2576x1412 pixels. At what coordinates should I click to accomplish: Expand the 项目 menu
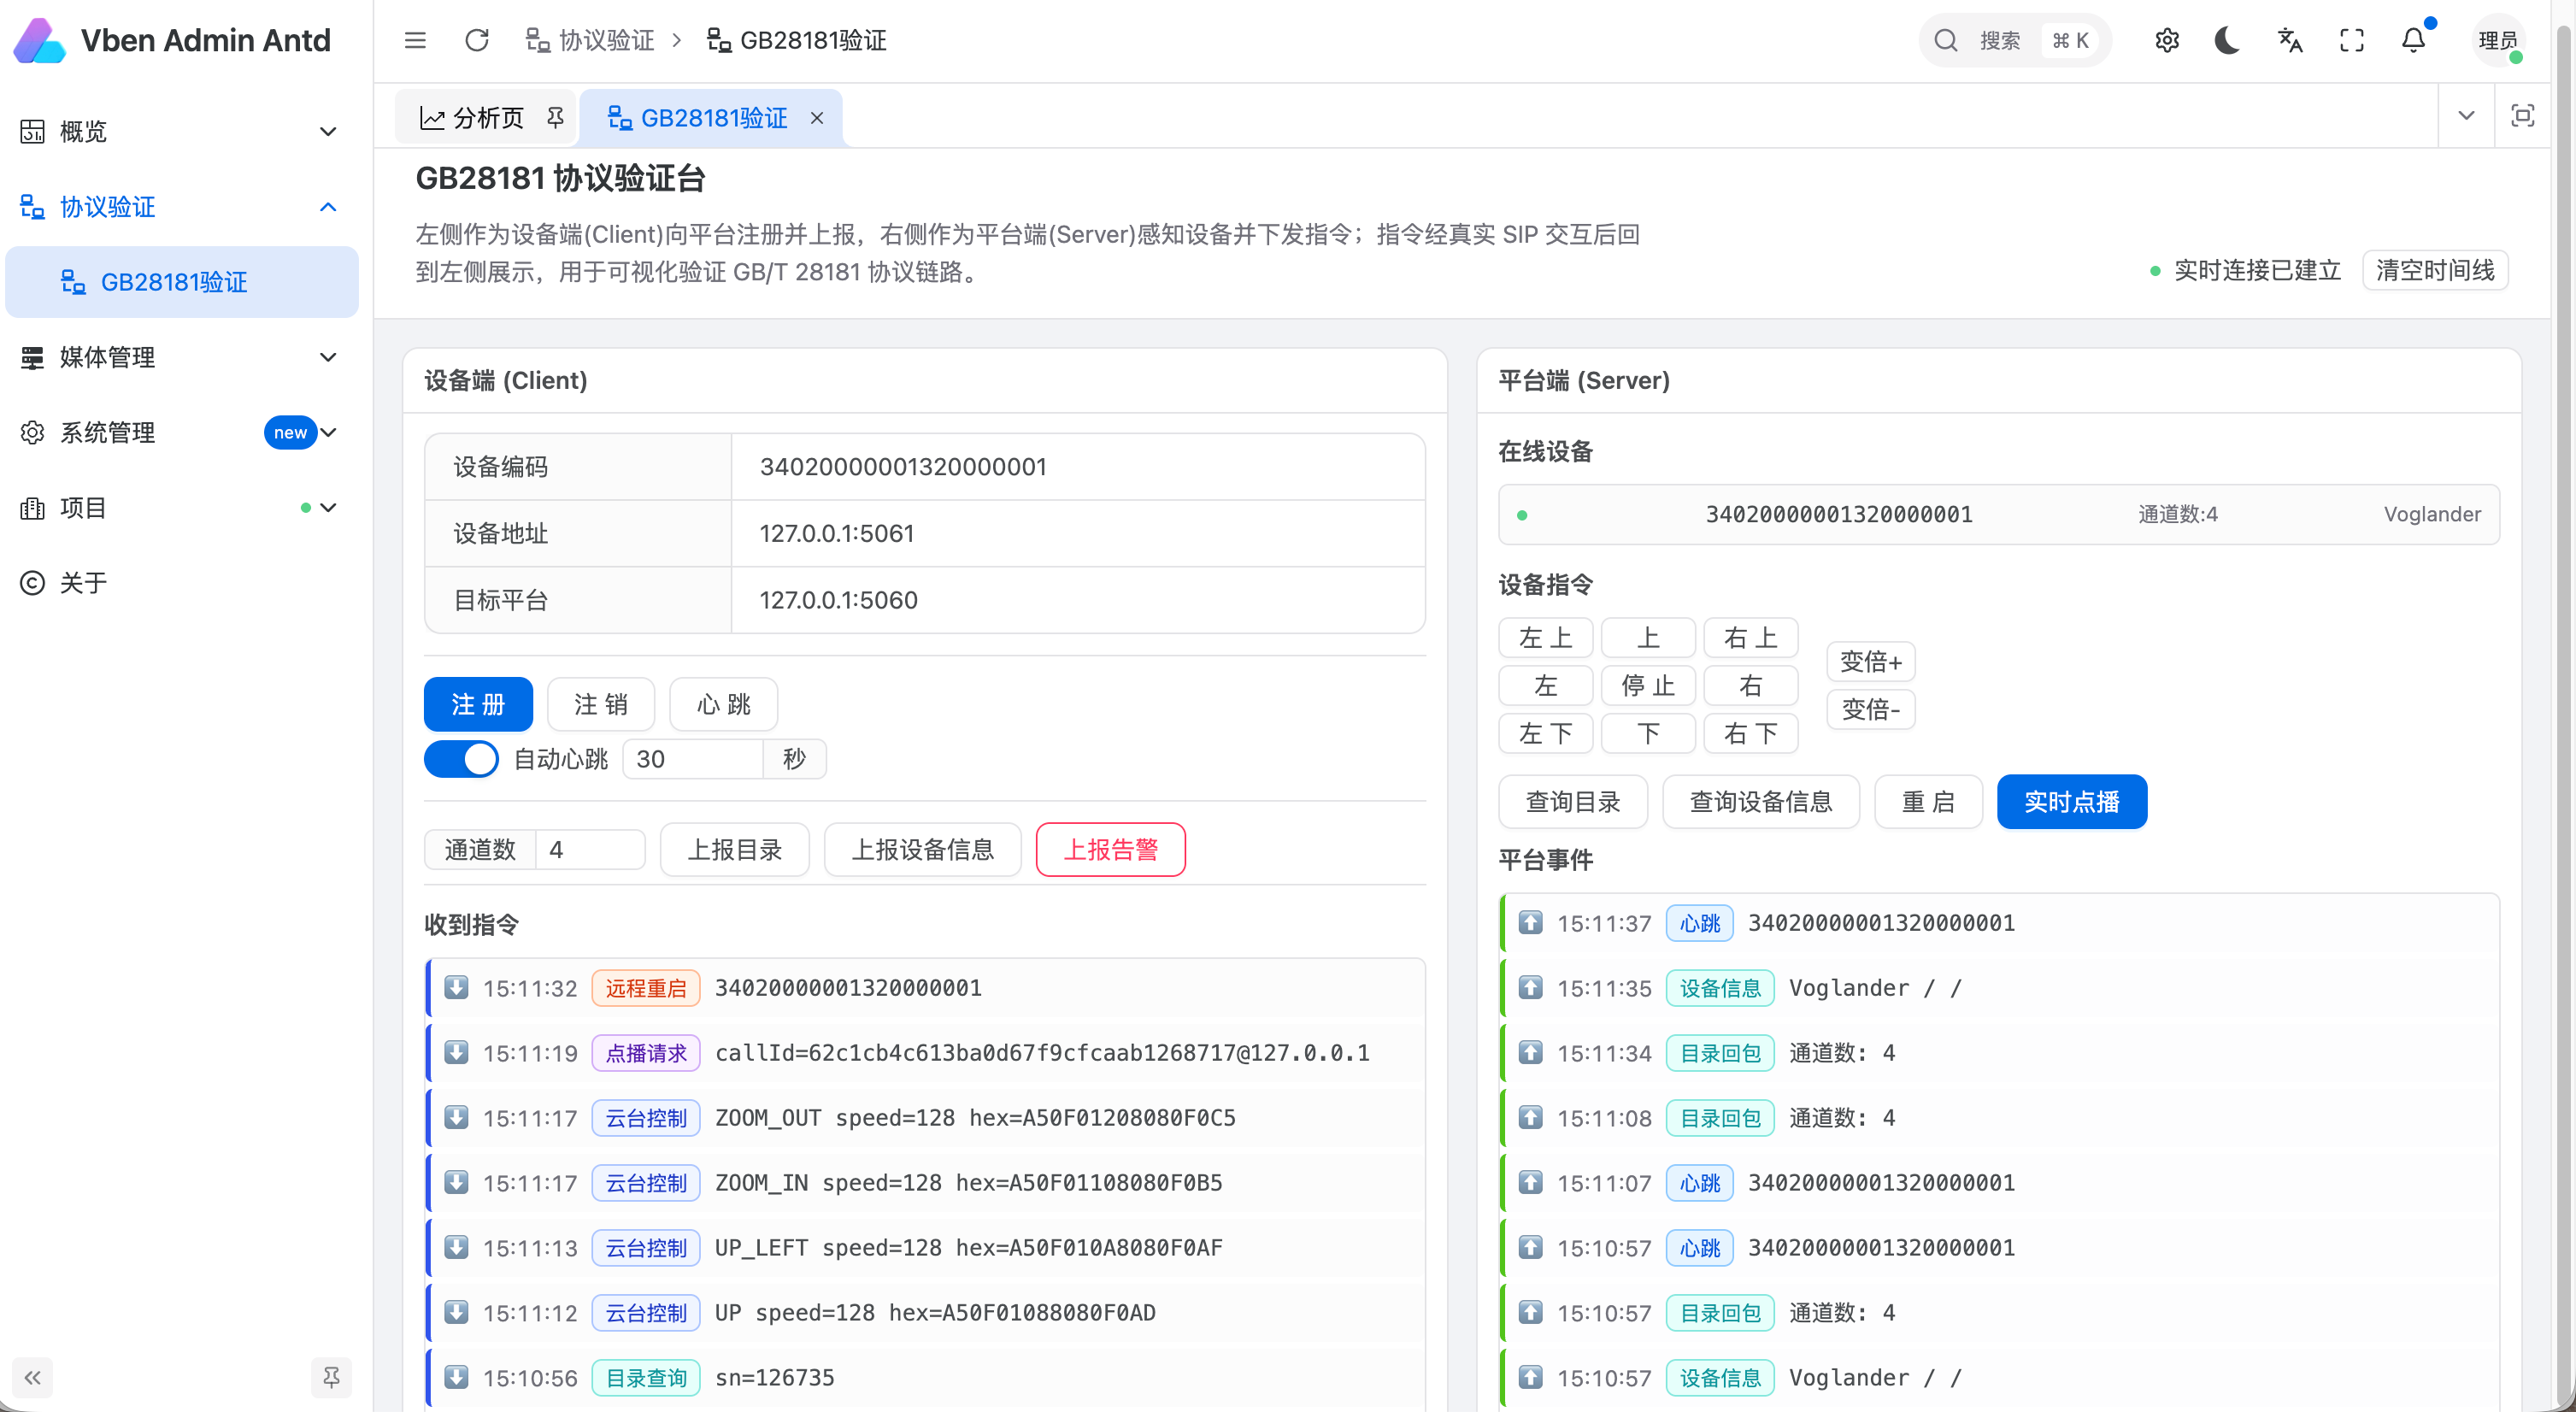click(181, 508)
